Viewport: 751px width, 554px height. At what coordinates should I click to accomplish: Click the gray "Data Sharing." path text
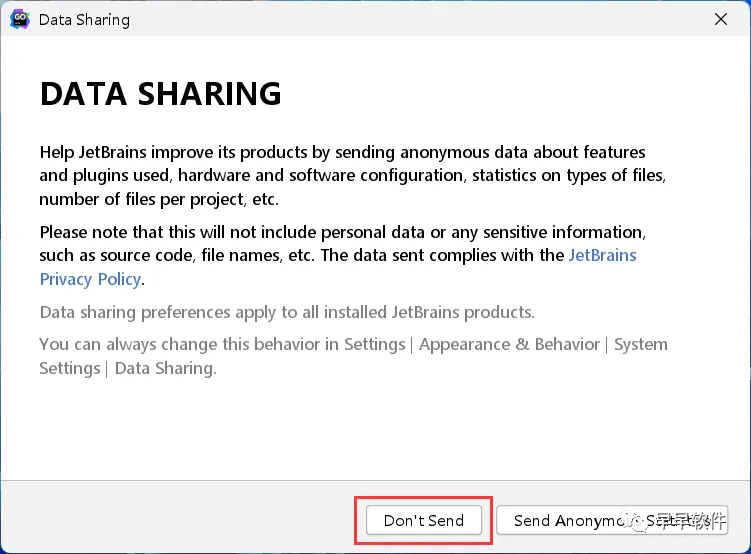(165, 368)
